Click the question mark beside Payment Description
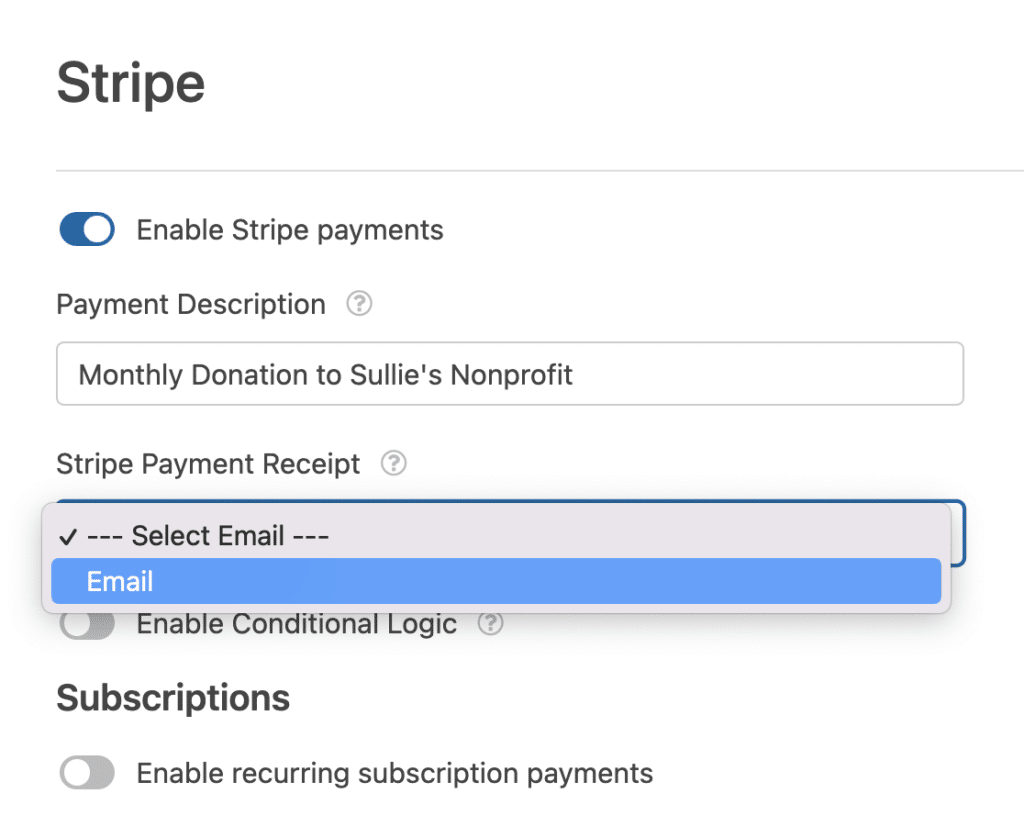The width and height of the screenshot is (1024, 827). tap(359, 304)
